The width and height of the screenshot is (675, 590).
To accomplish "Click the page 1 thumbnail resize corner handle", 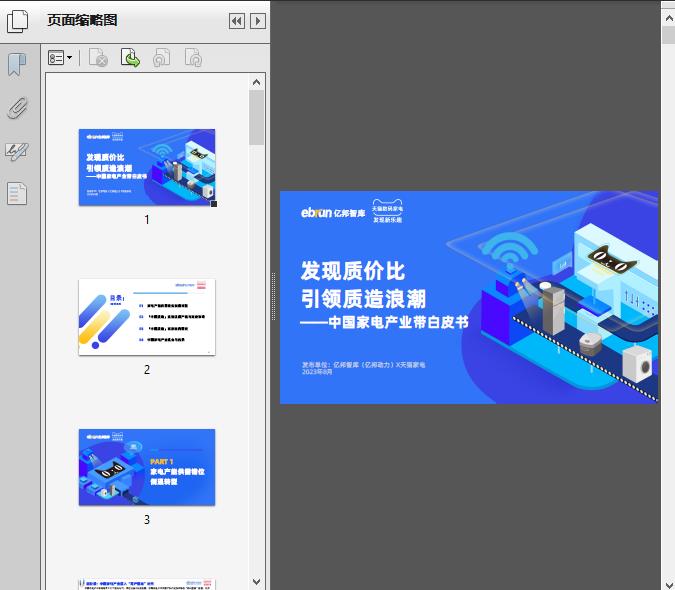I will [214, 204].
